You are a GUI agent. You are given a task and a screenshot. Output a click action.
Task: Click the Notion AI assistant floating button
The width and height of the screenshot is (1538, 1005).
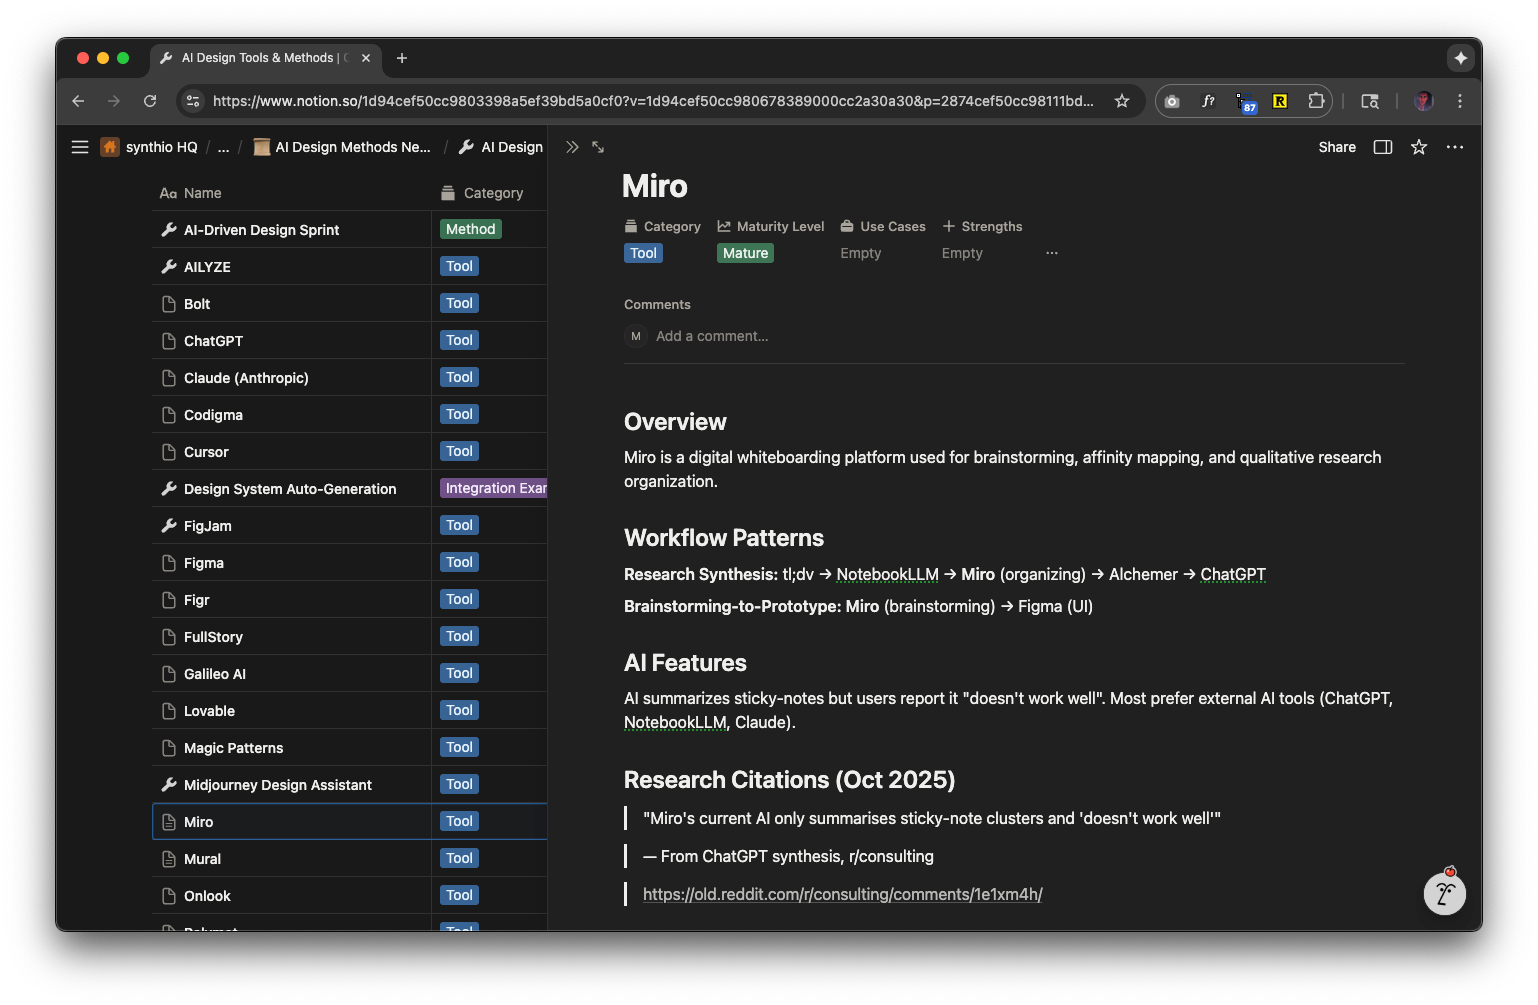pyautogui.click(x=1445, y=893)
